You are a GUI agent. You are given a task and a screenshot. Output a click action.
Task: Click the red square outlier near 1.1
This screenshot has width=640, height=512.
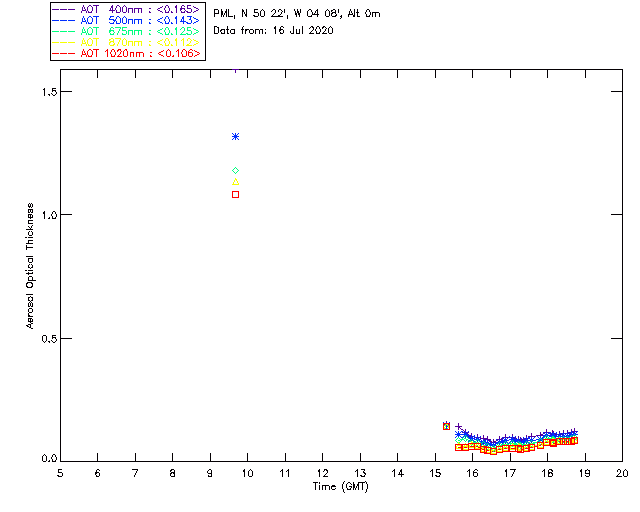(x=235, y=194)
